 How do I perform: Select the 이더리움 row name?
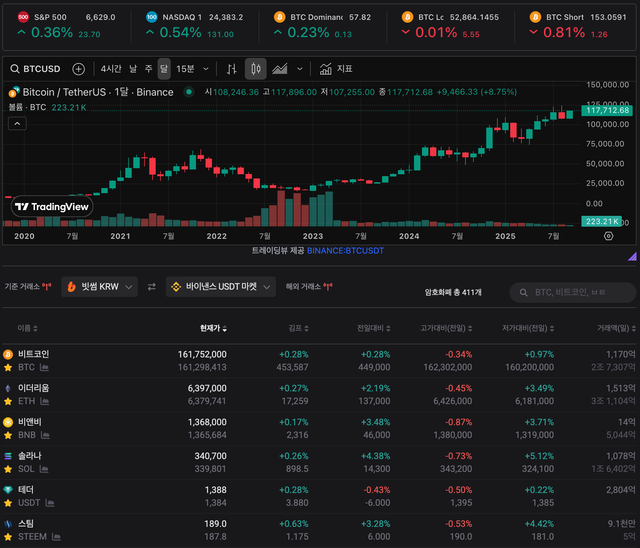pyautogui.click(x=33, y=388)
